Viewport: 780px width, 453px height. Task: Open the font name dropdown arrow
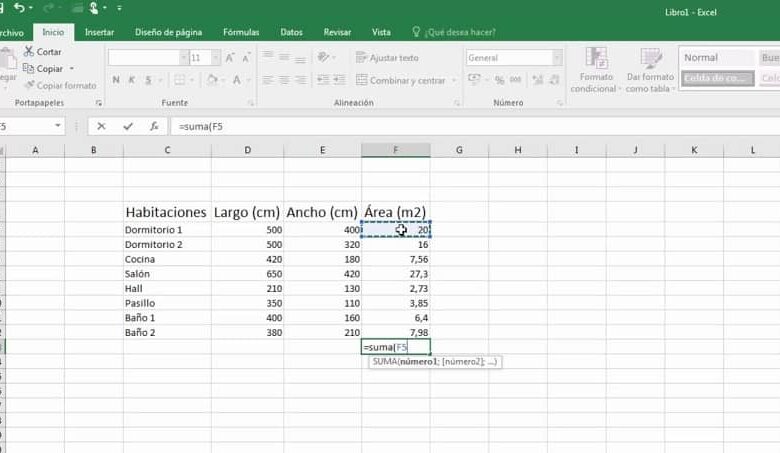pos(184,58)
